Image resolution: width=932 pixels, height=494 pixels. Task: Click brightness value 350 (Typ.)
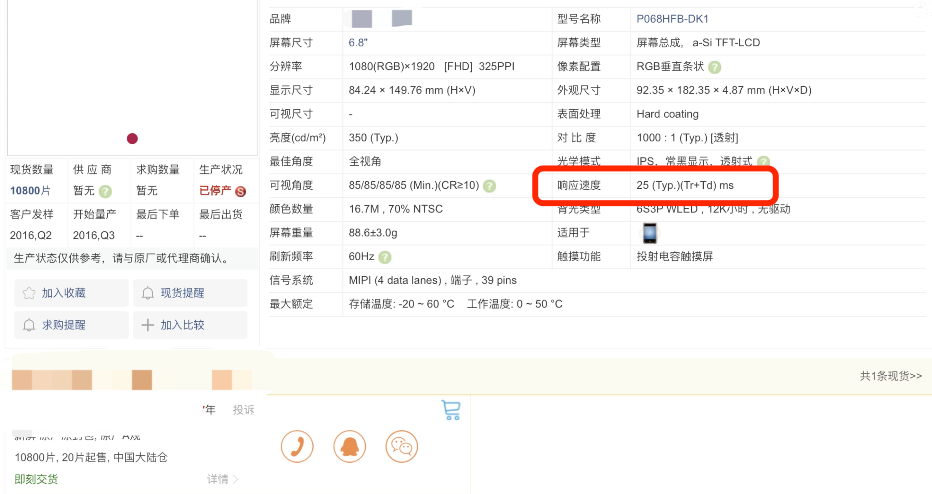373,138
